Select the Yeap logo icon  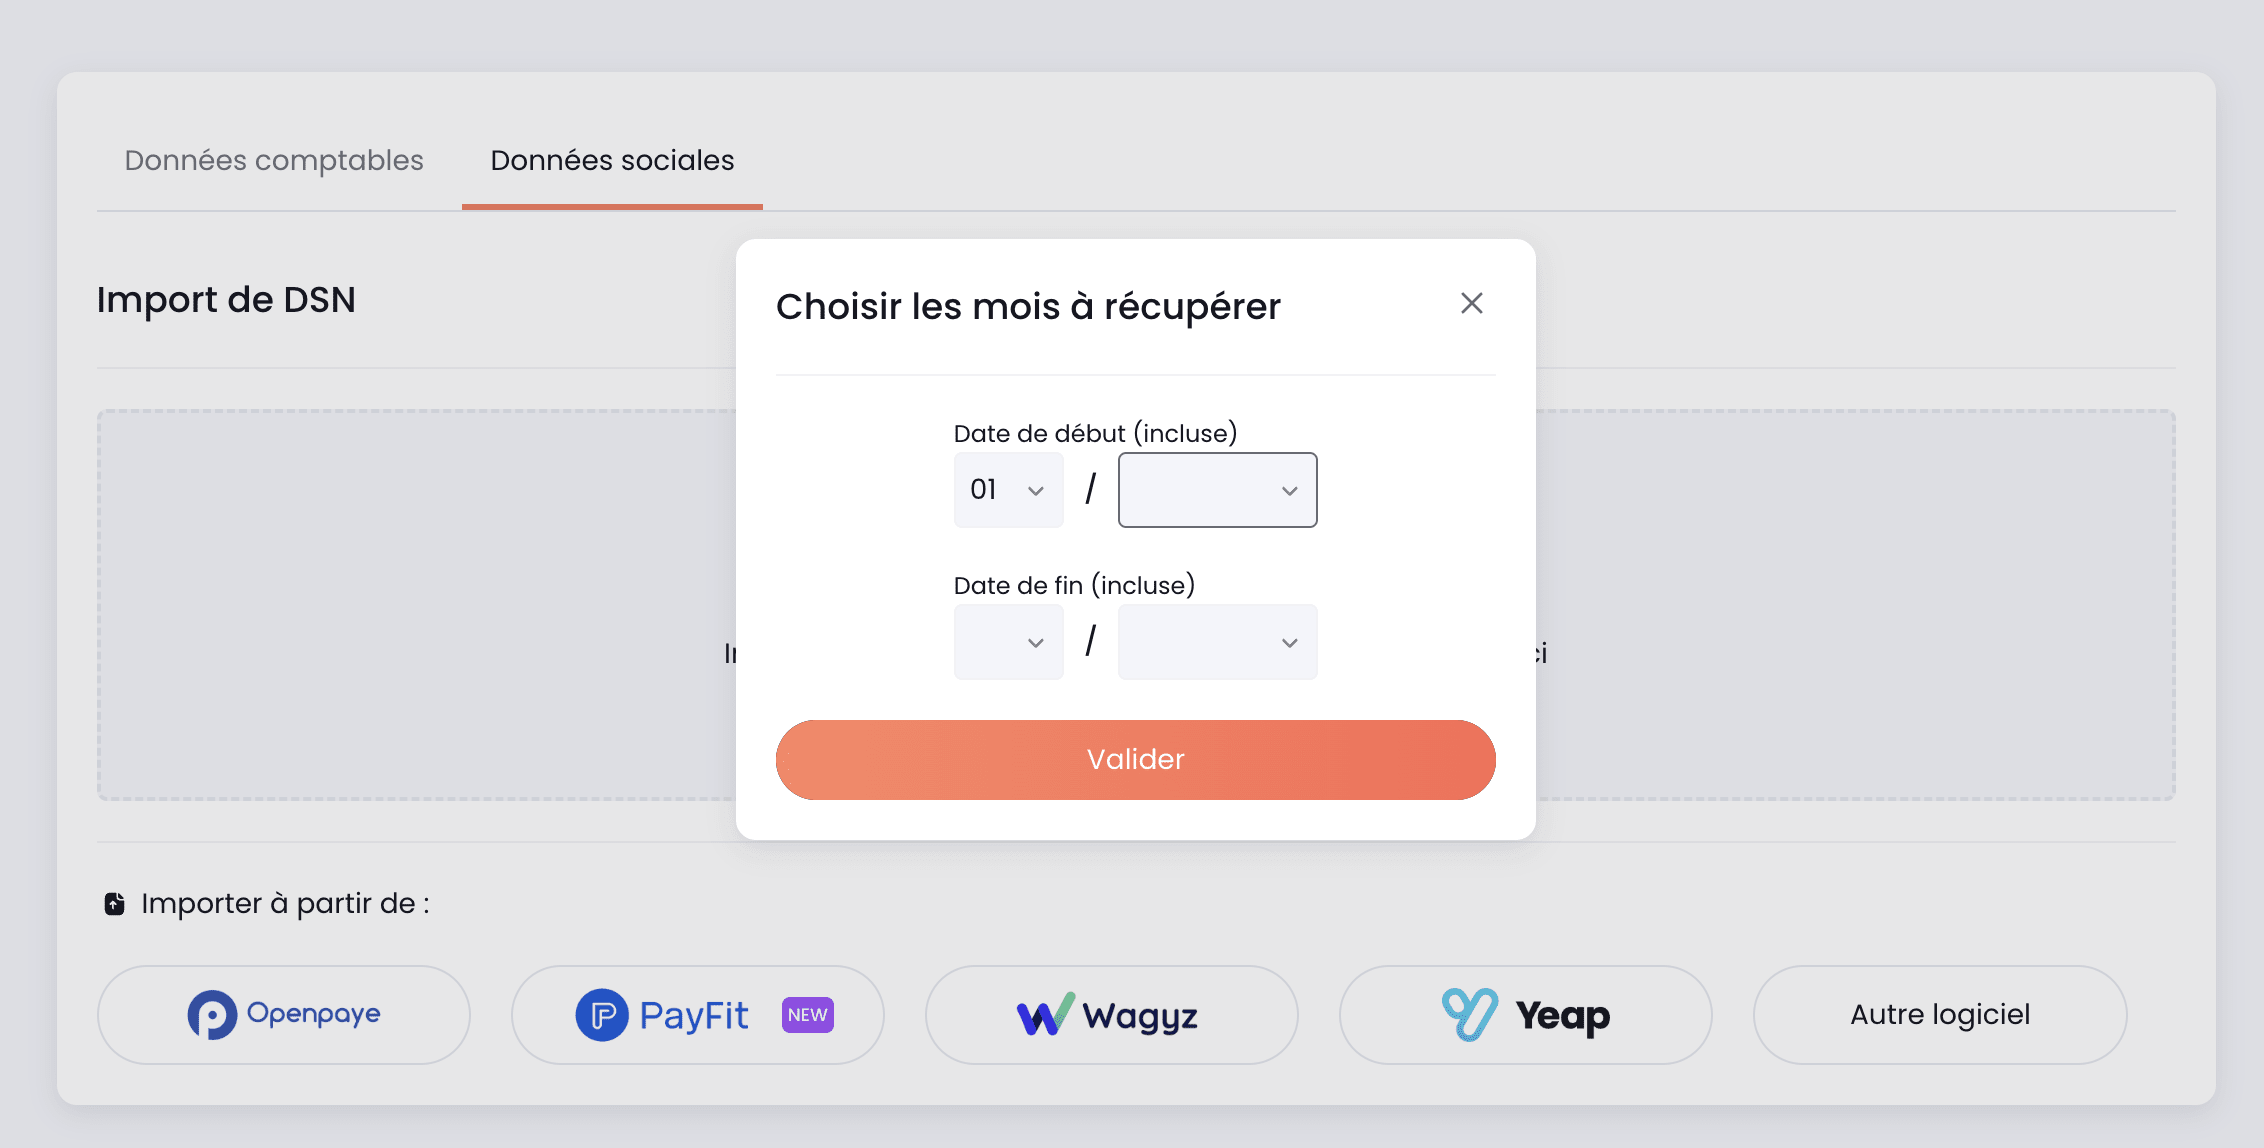point(1469,1014)
